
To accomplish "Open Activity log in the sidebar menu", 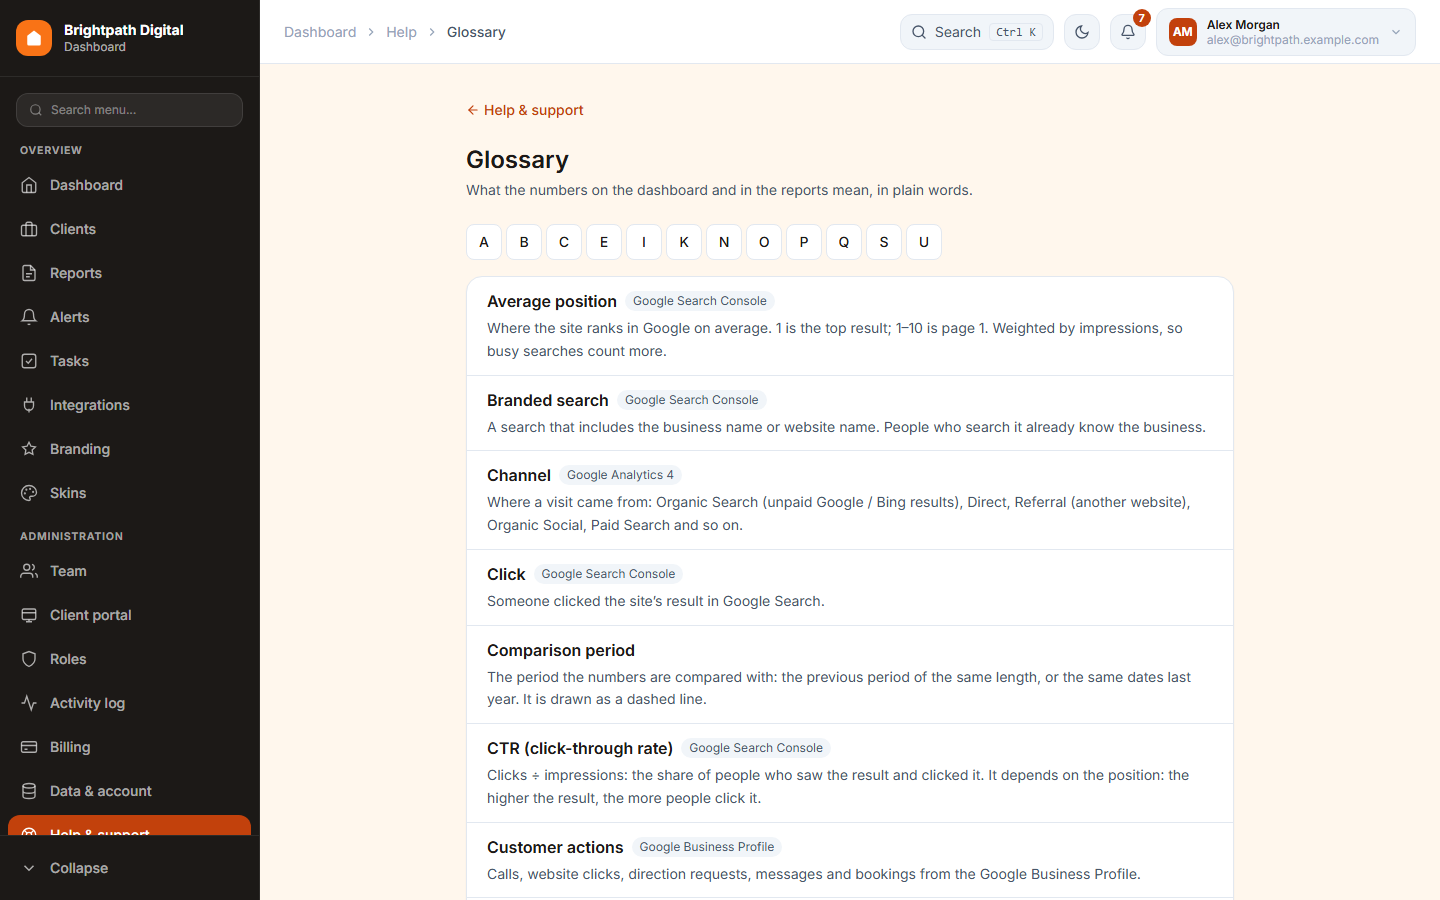I will point(129,703).
